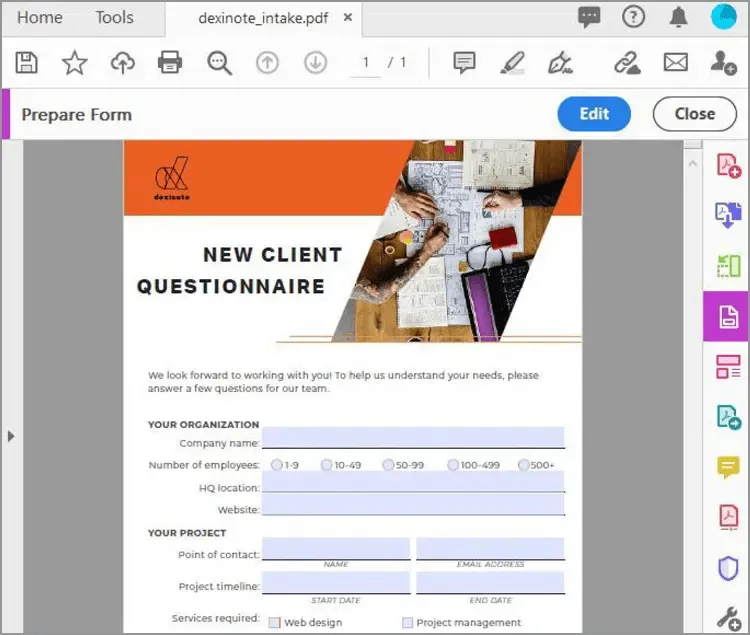
Task: Click the Save file floppy icon
Action: 26,63
